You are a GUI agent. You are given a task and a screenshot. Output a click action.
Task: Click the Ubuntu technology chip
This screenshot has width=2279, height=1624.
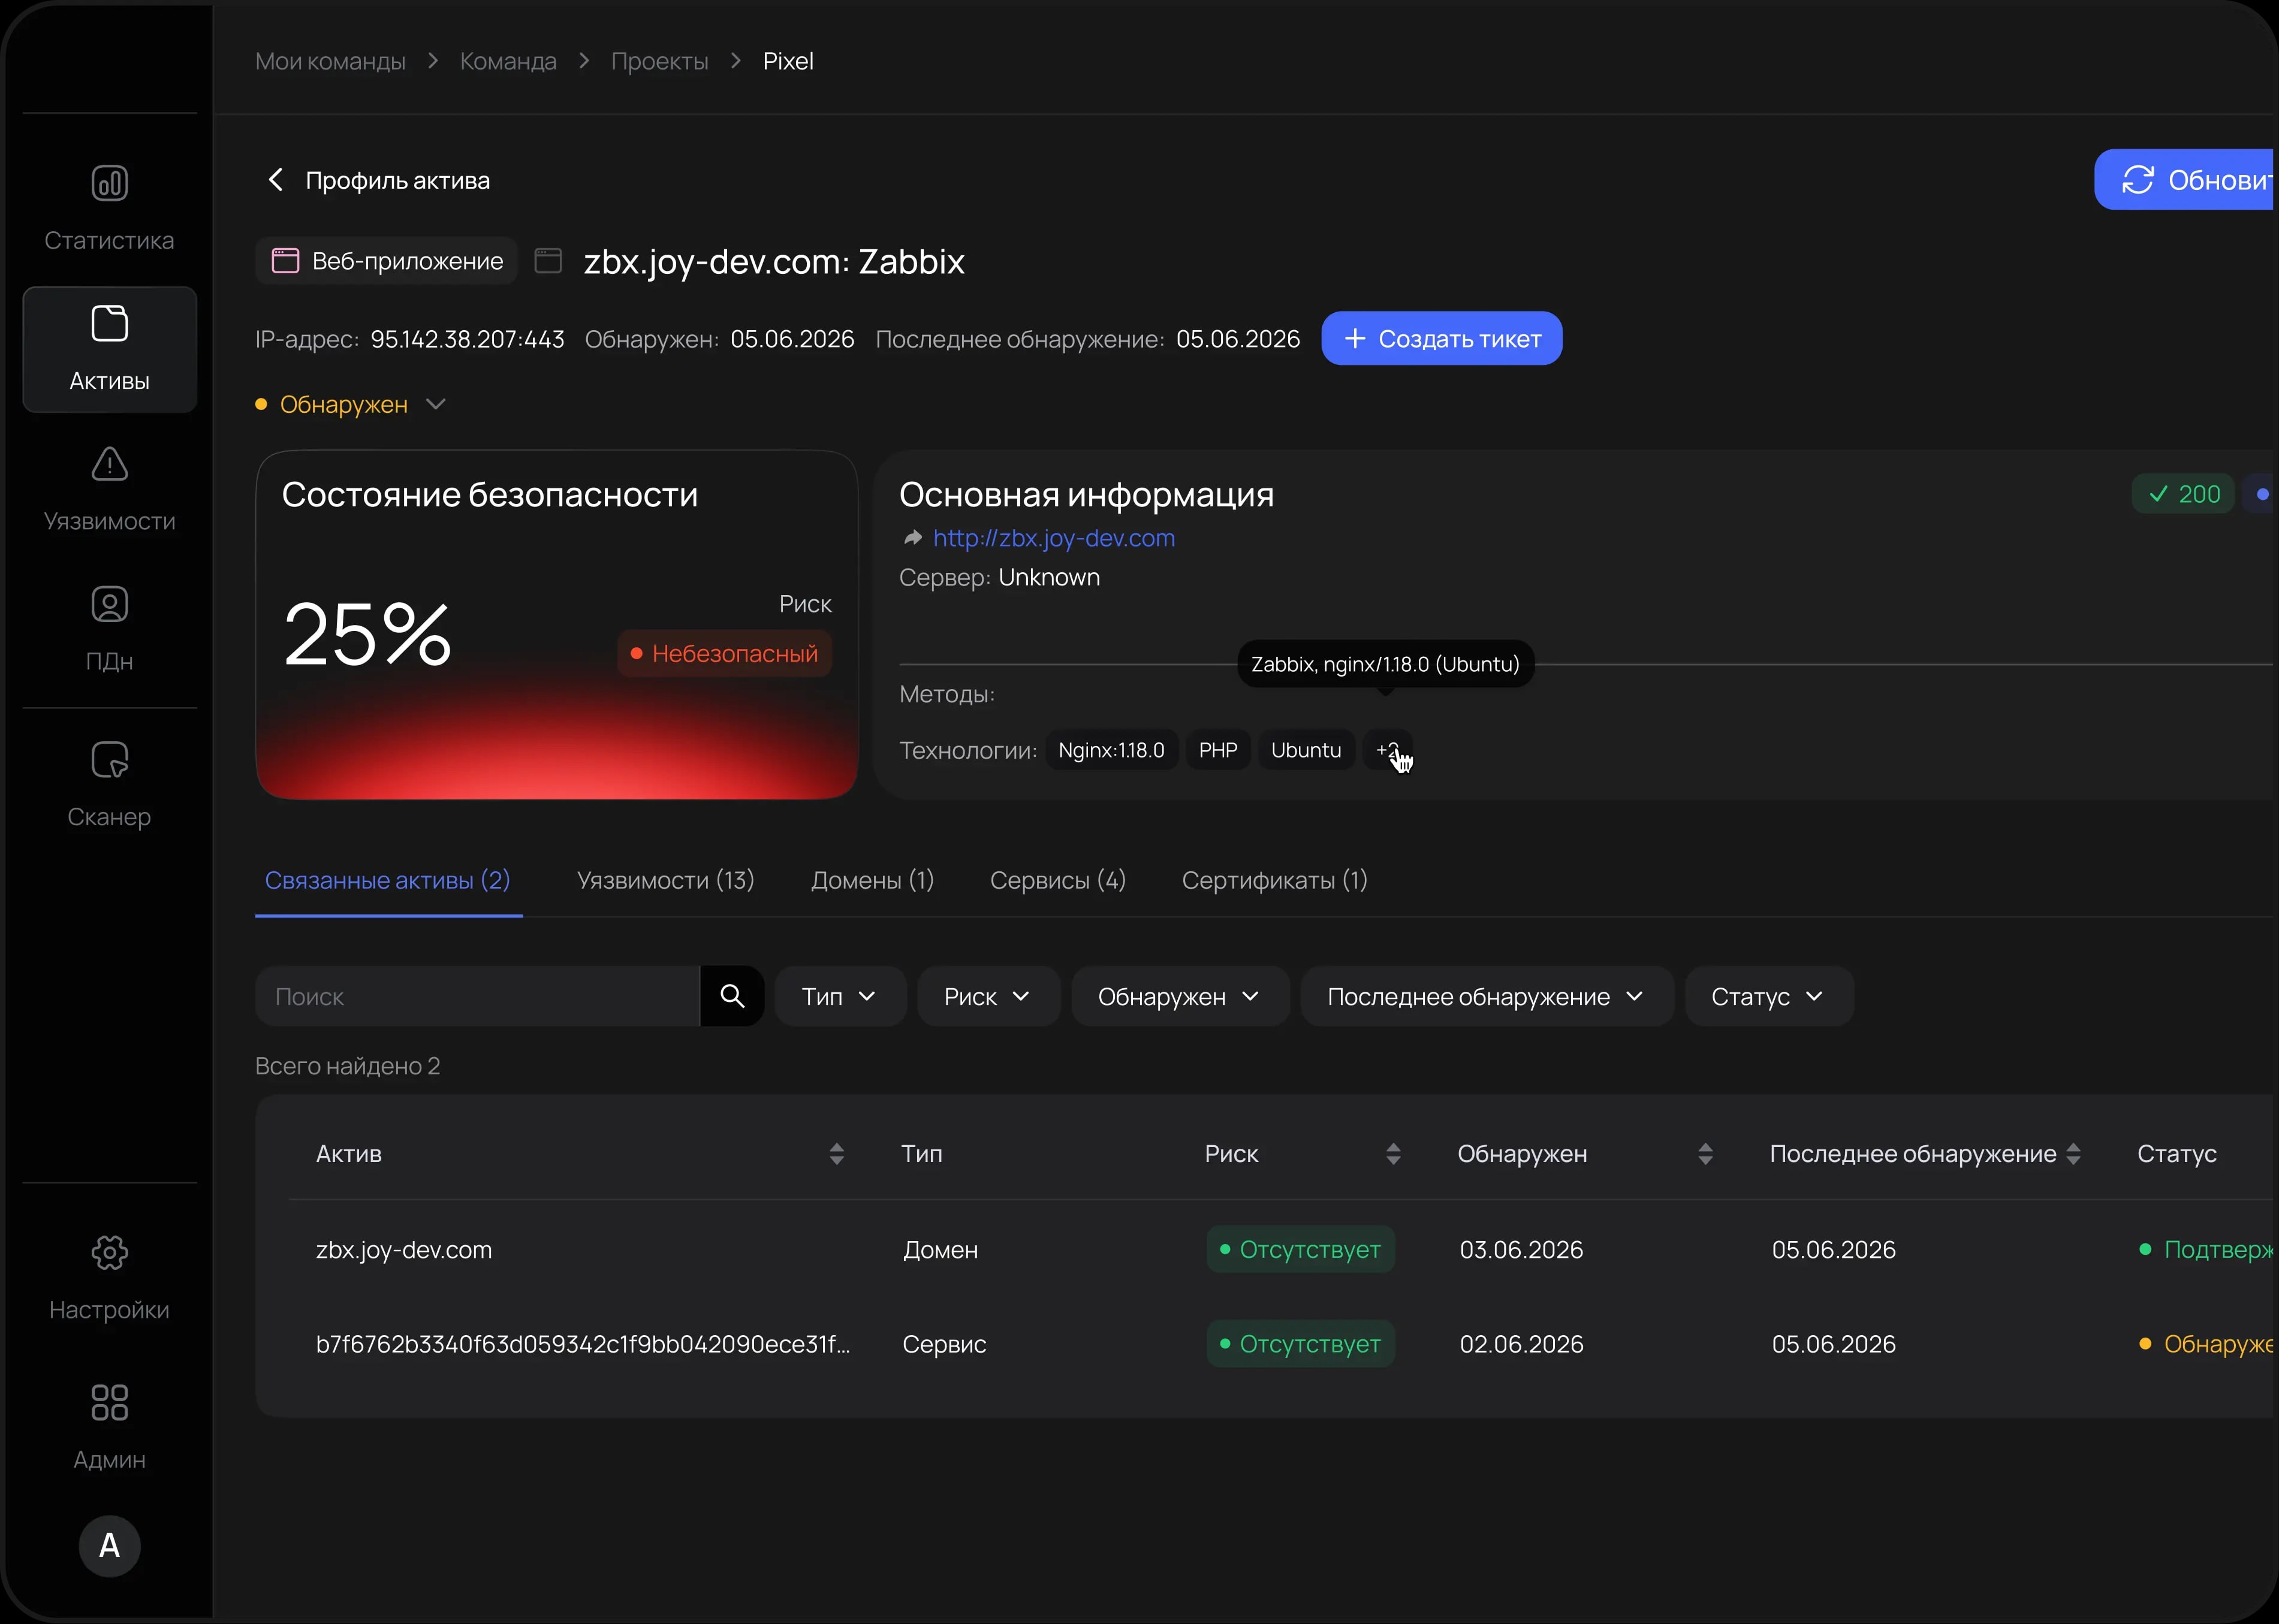(1306, 750)
